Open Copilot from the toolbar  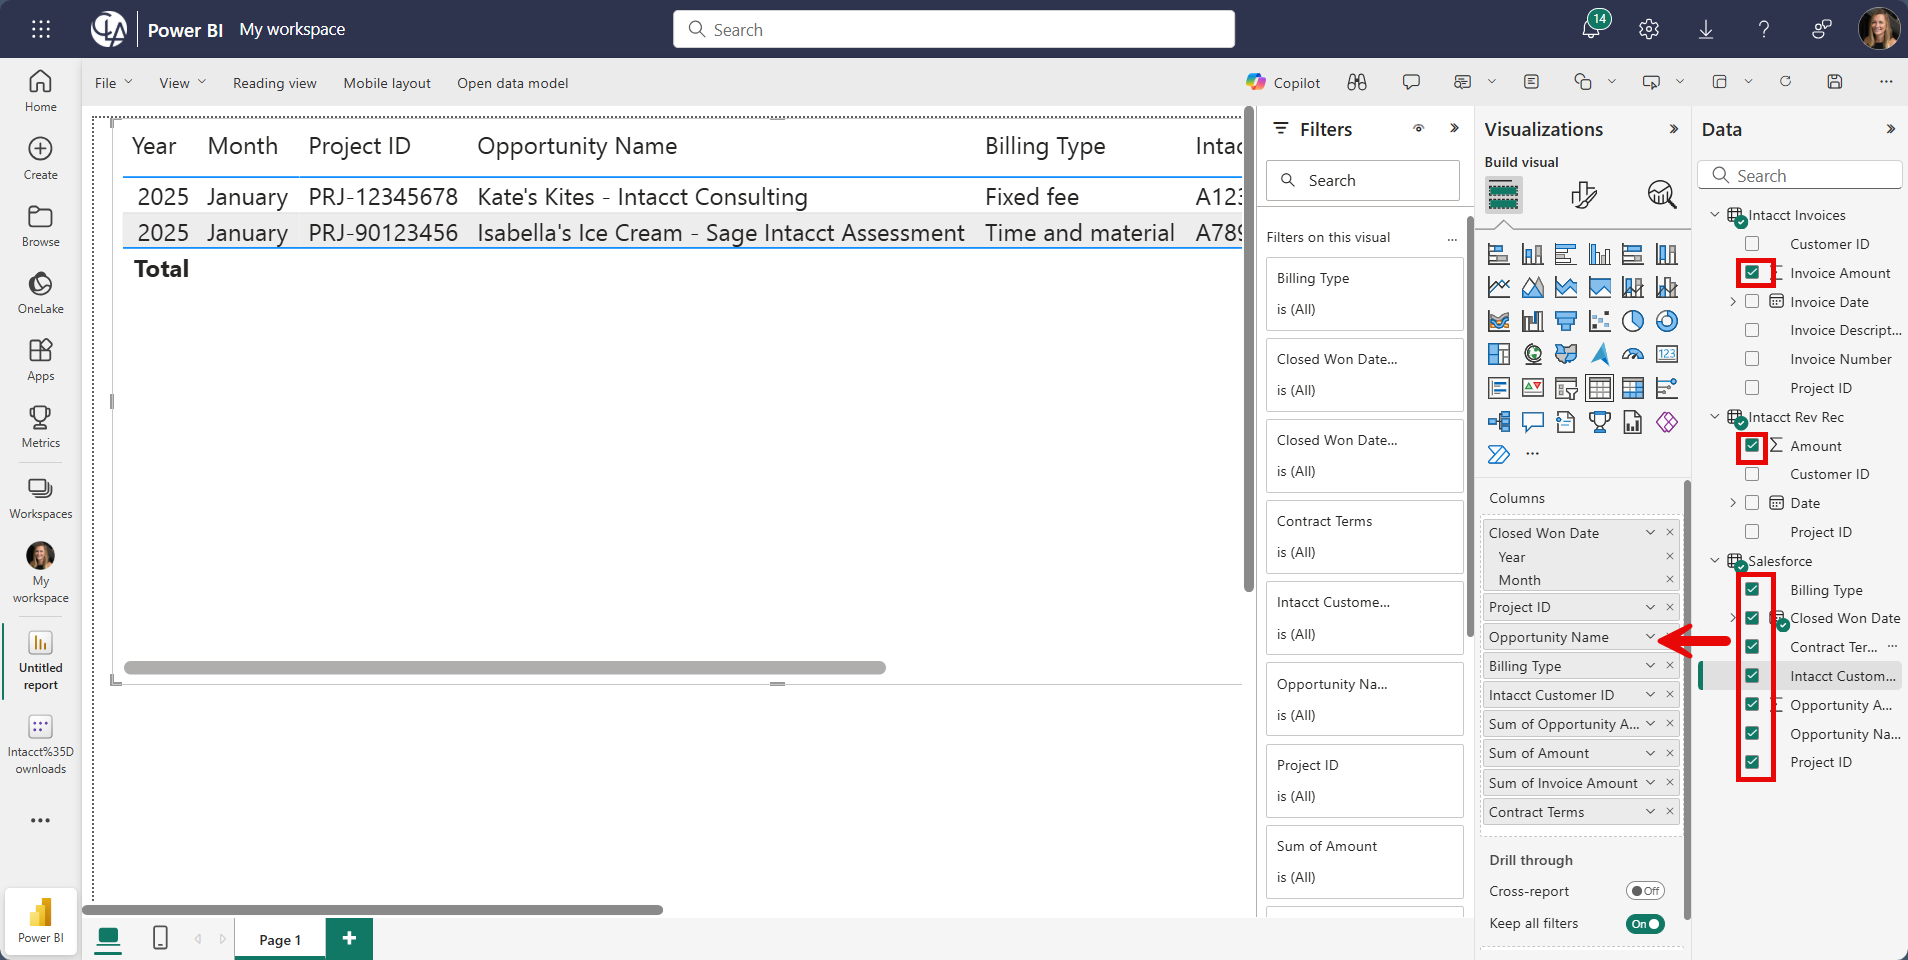pos(1283,82)
